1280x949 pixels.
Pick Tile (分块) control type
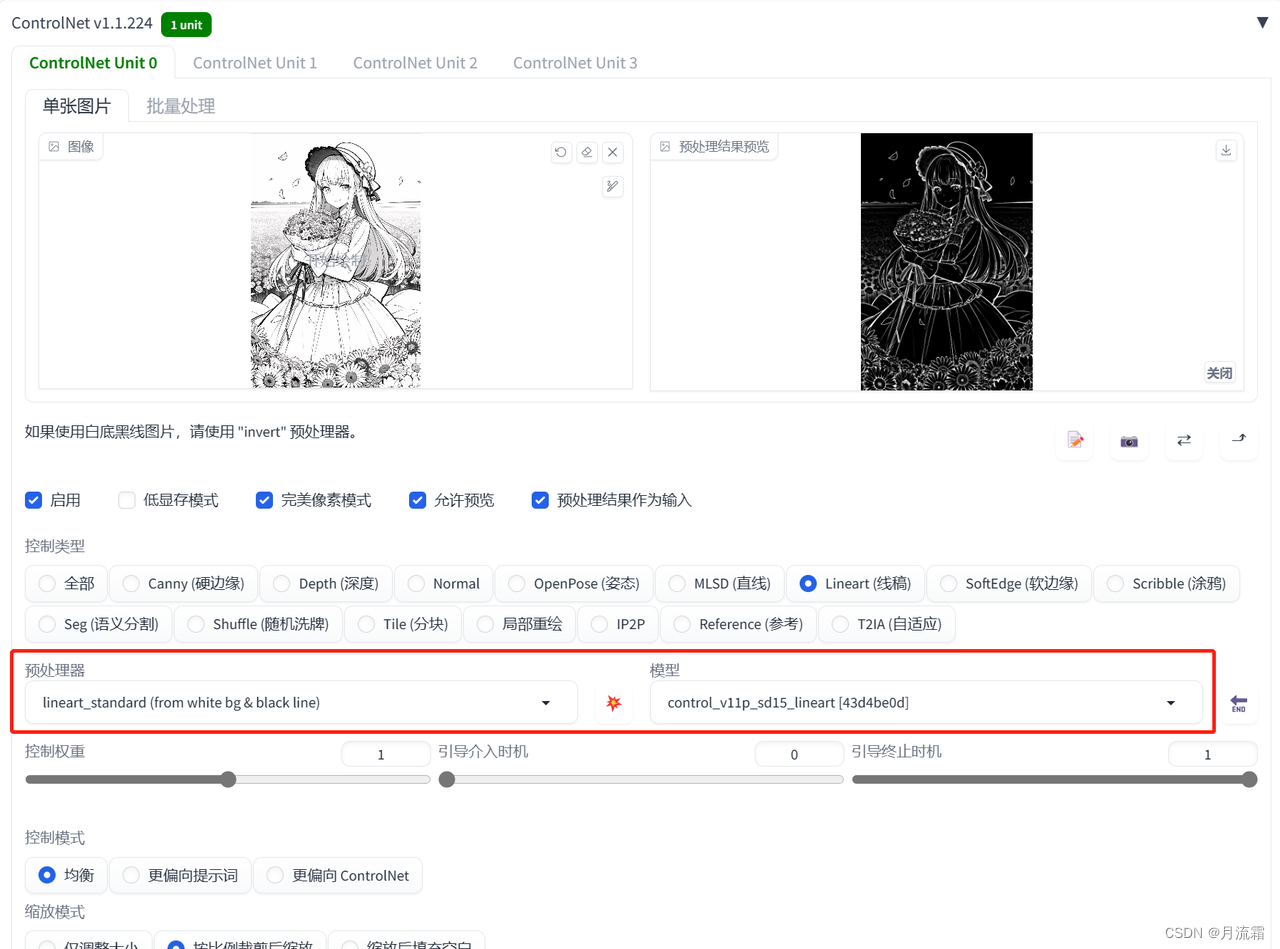pyautogui.click(x=402, y=624)
